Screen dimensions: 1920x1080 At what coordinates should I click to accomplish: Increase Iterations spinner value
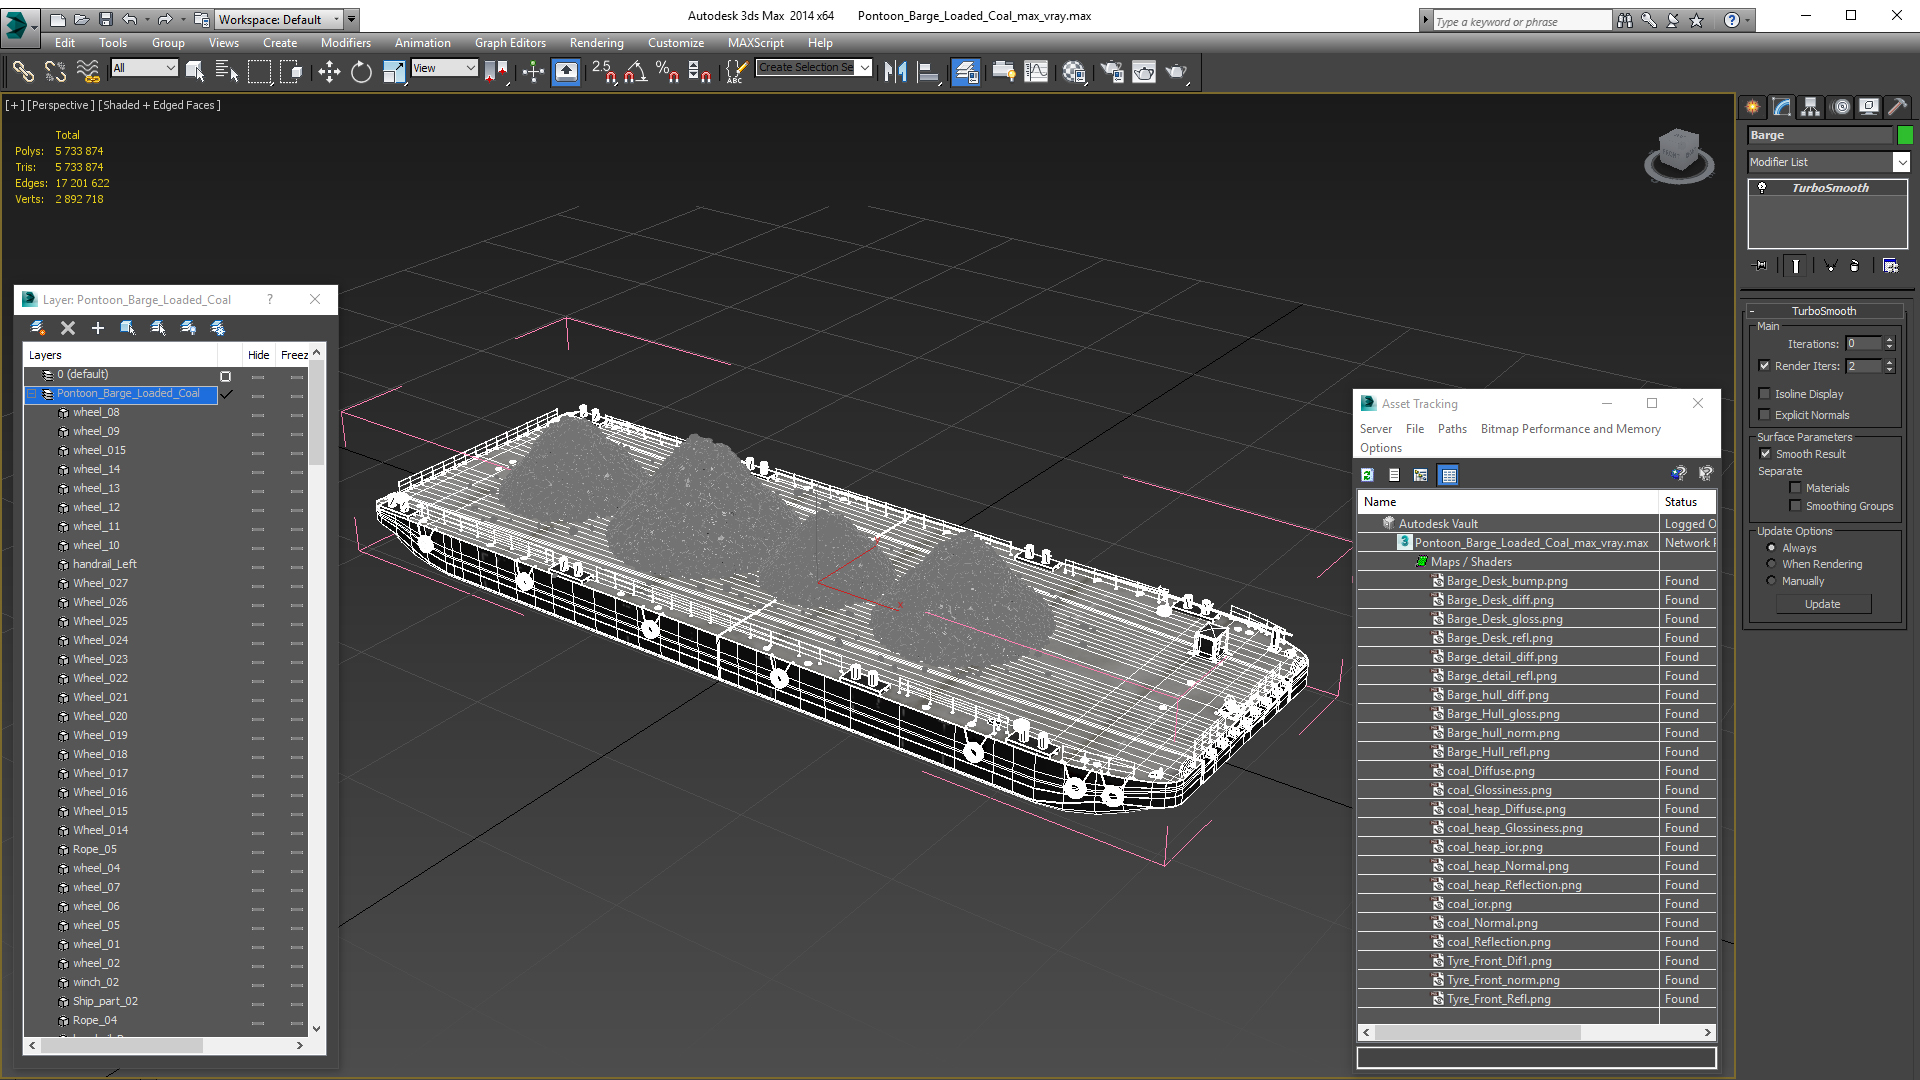coord(1890,340)
